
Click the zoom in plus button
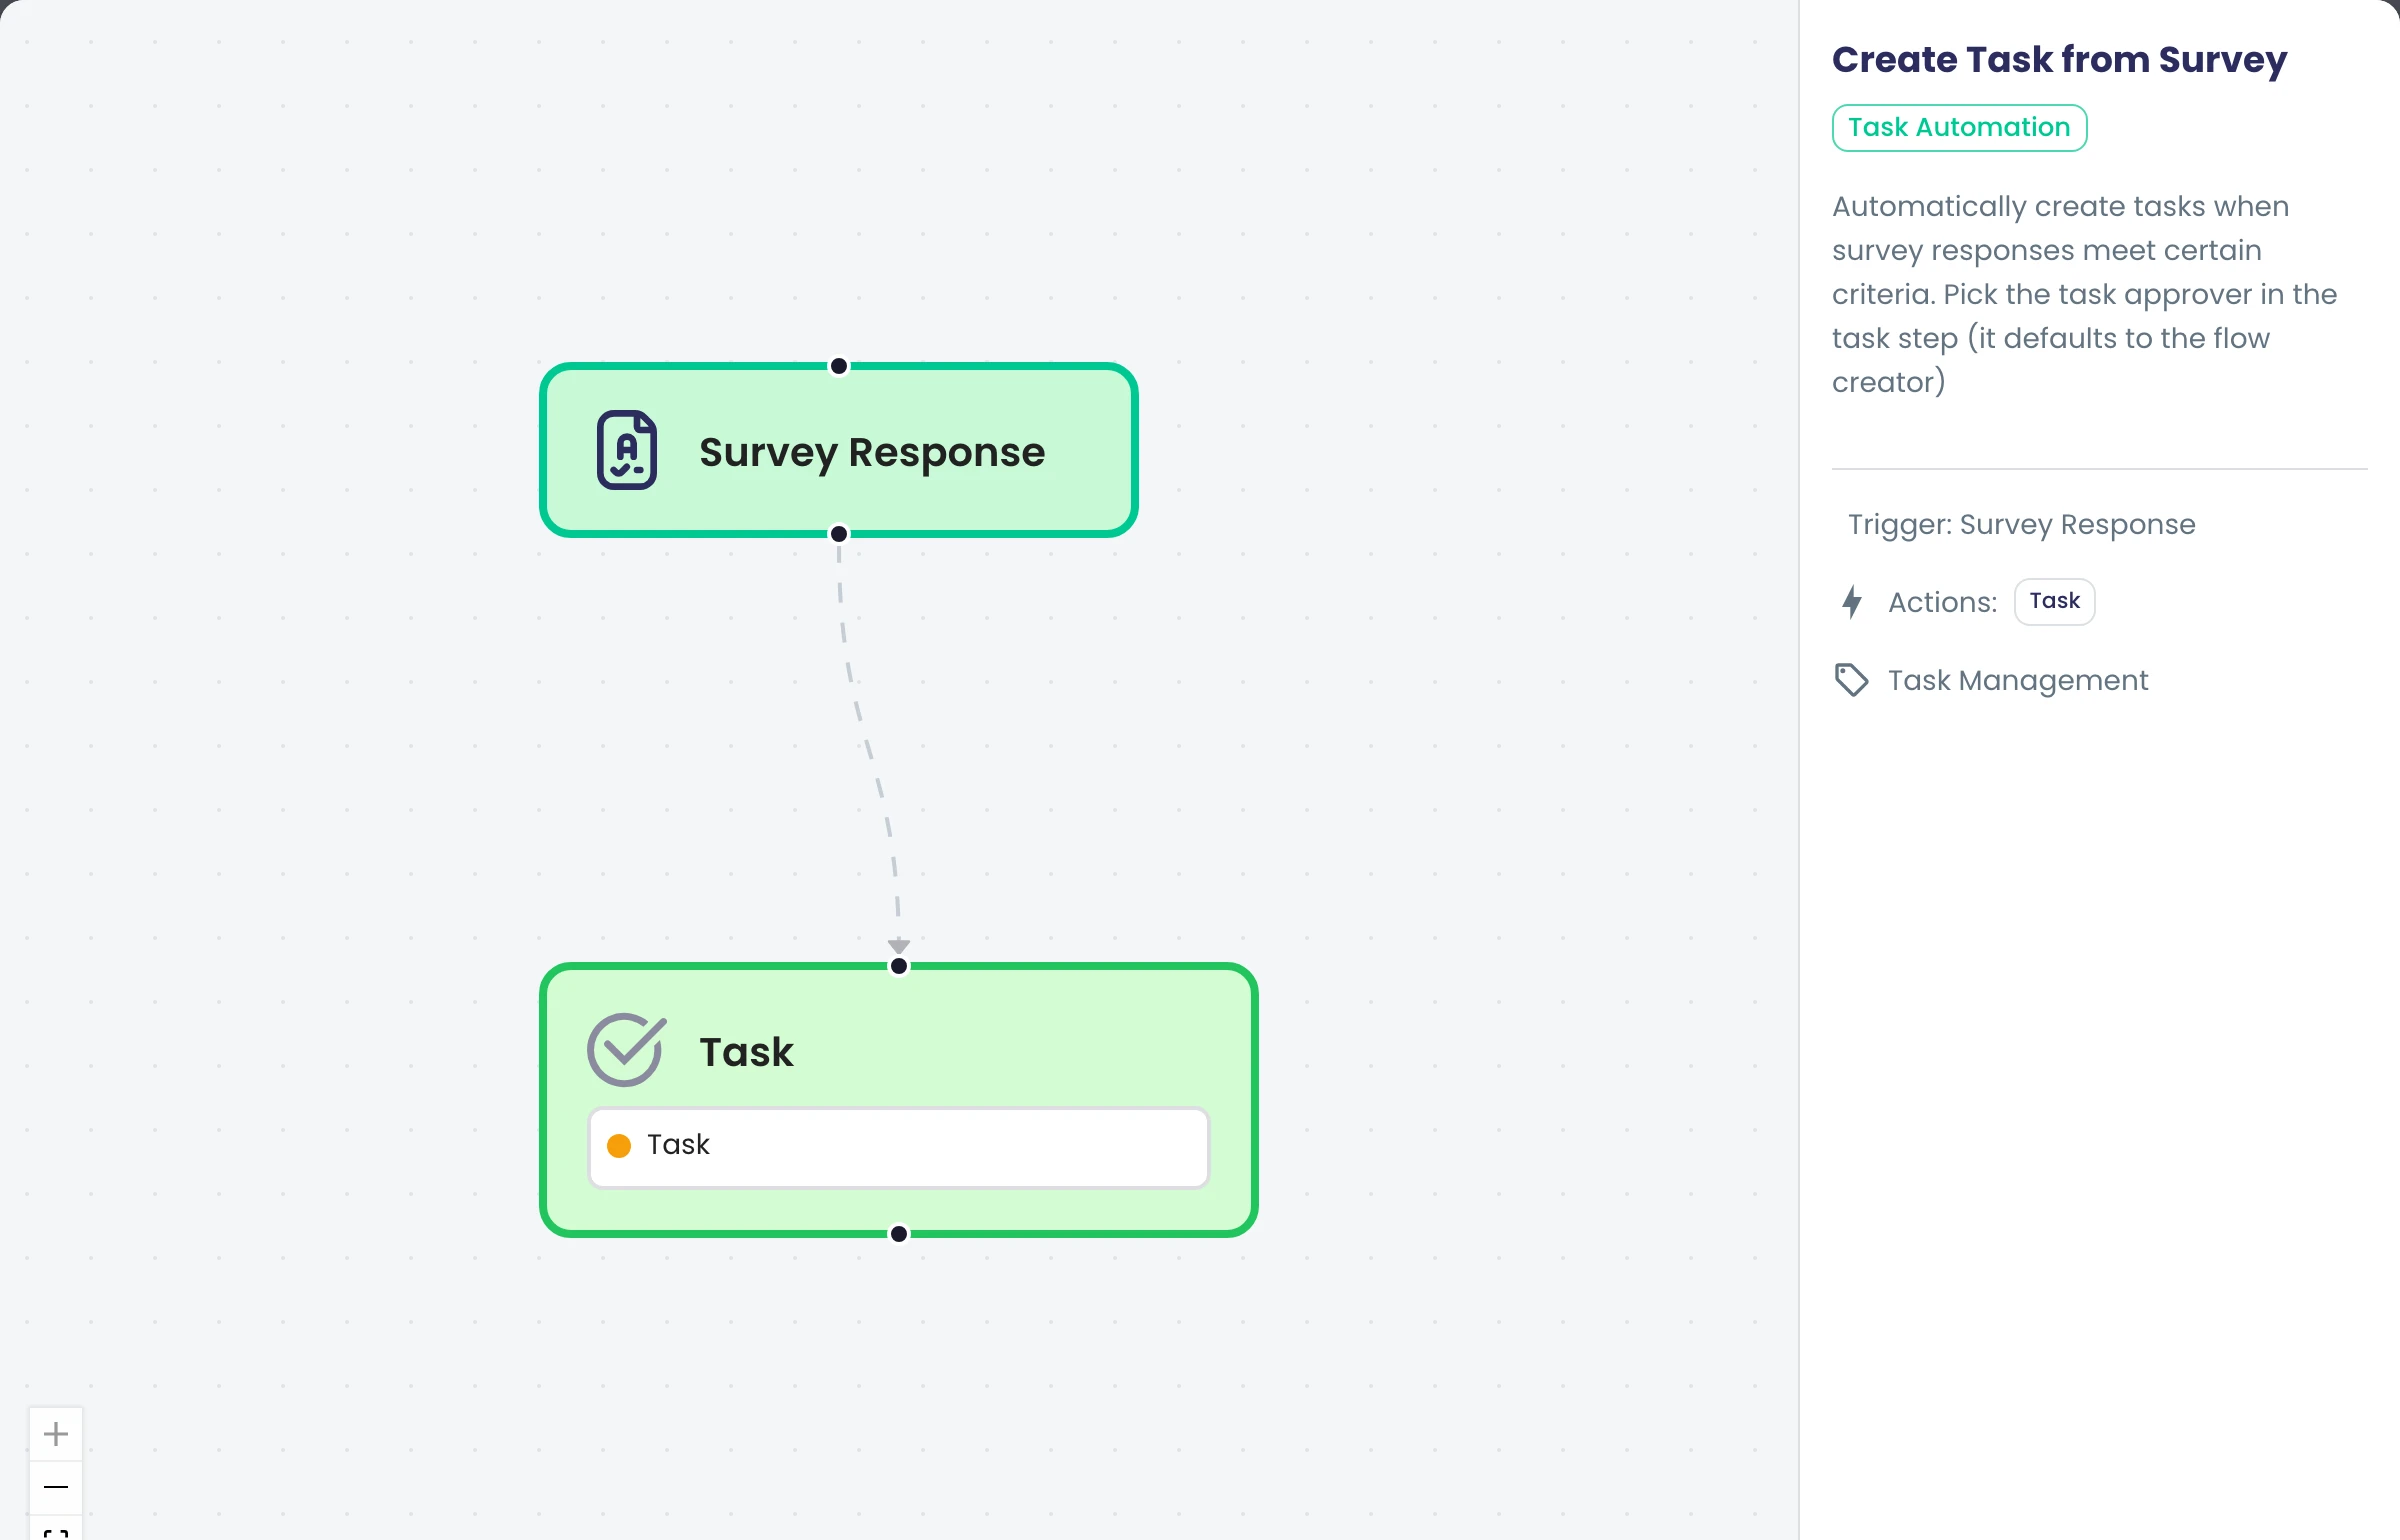(56, 1434)
